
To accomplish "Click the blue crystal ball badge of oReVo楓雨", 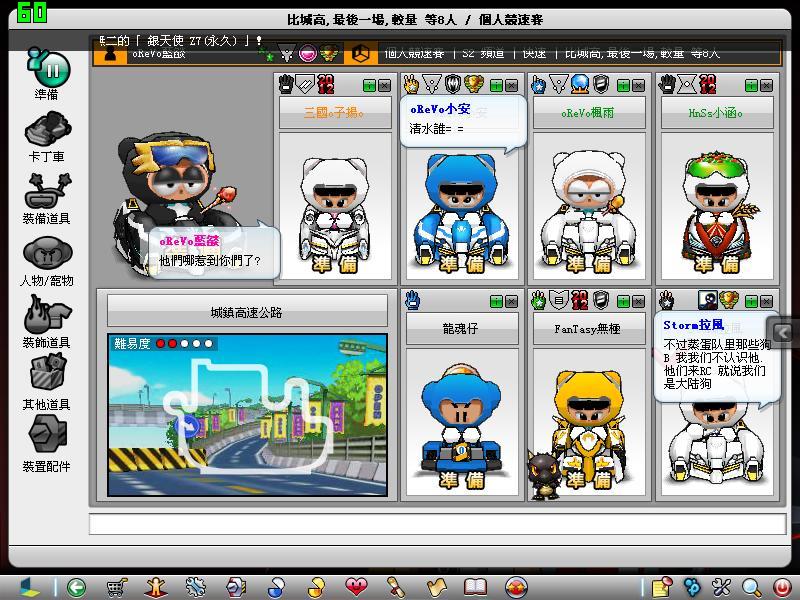I will coord(580,84).
